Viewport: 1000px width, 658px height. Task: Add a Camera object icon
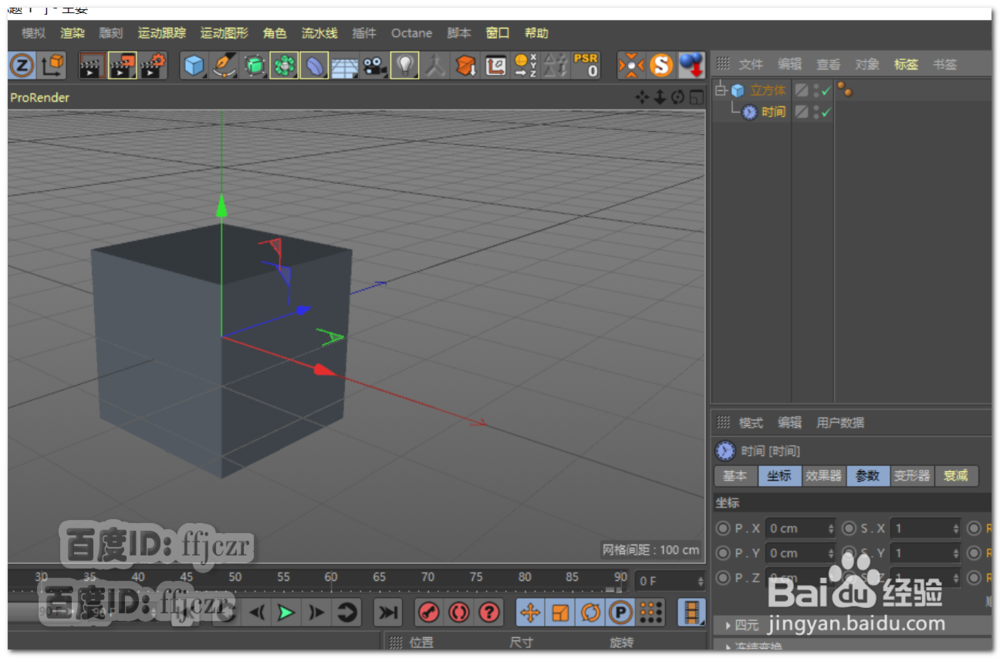point(374,65)
